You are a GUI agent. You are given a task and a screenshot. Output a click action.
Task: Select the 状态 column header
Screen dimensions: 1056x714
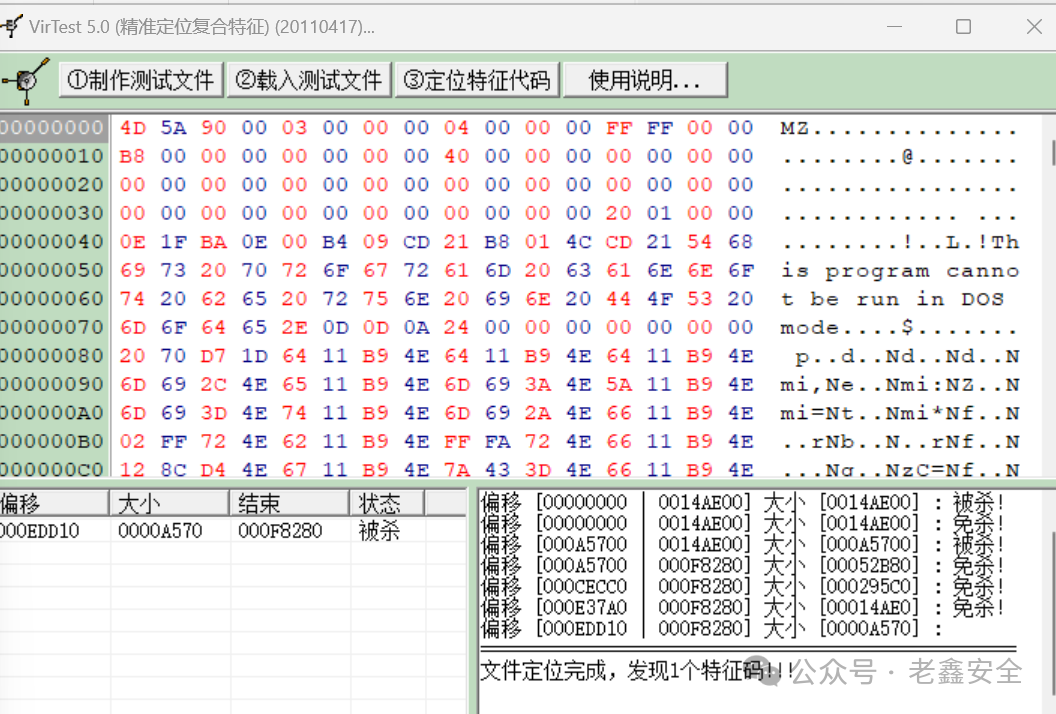(387, 503)
